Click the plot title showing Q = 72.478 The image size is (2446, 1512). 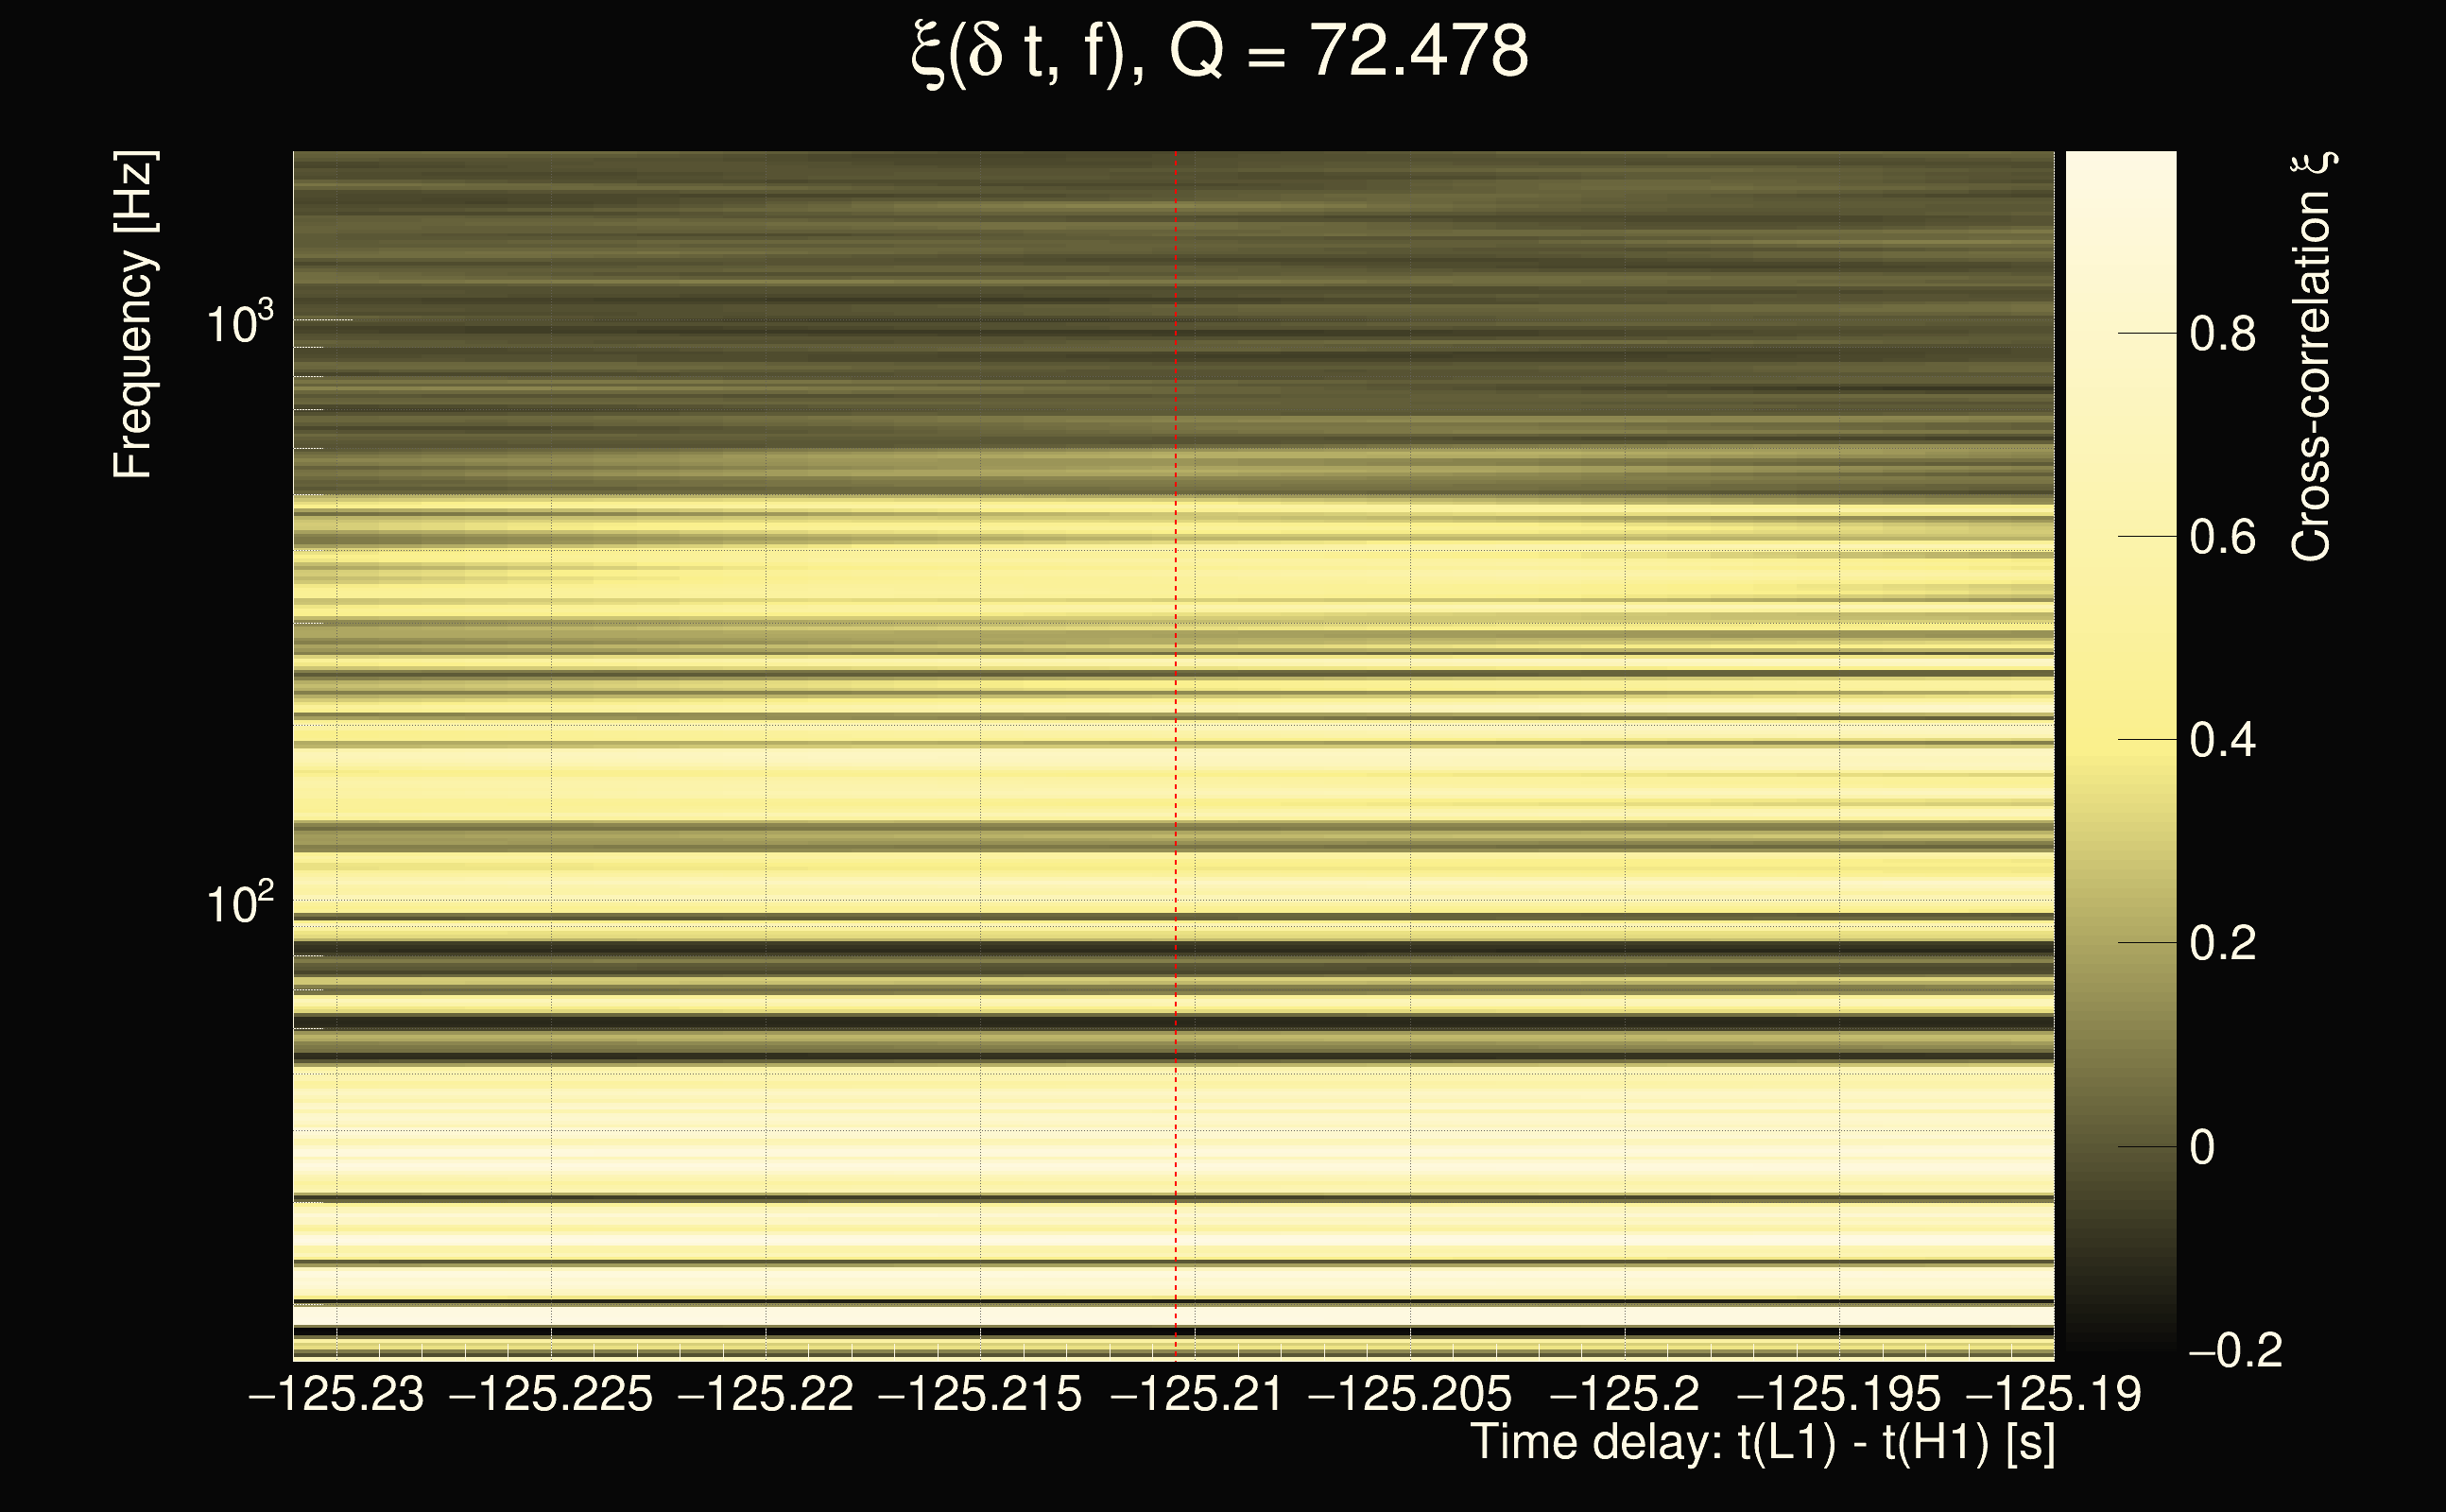(x=1220, y=52)
